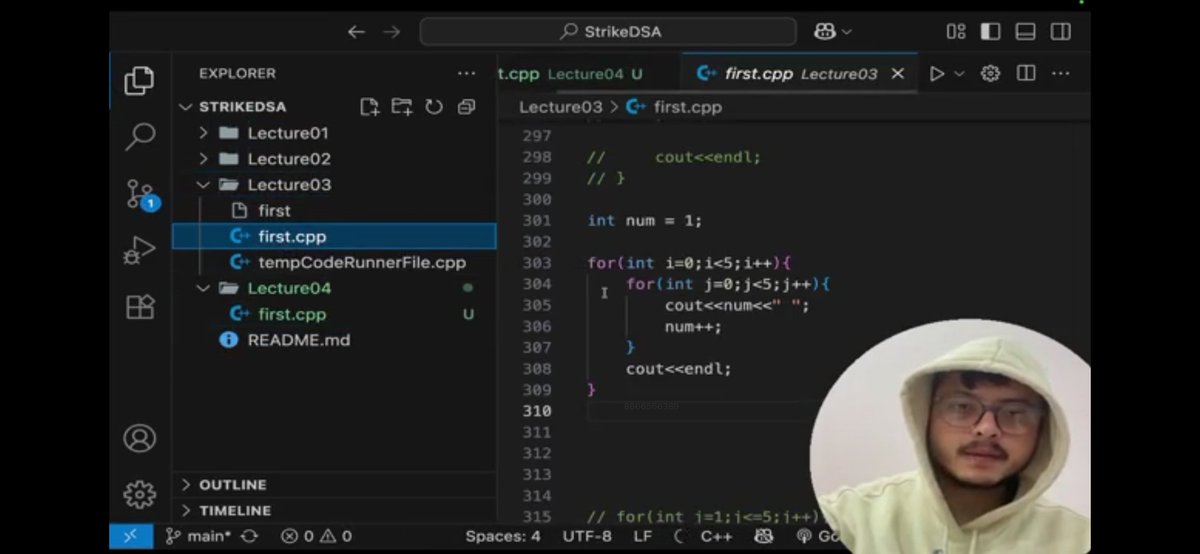
Task: Click the Copilot icon in title bar
Action: click(825, 32)
